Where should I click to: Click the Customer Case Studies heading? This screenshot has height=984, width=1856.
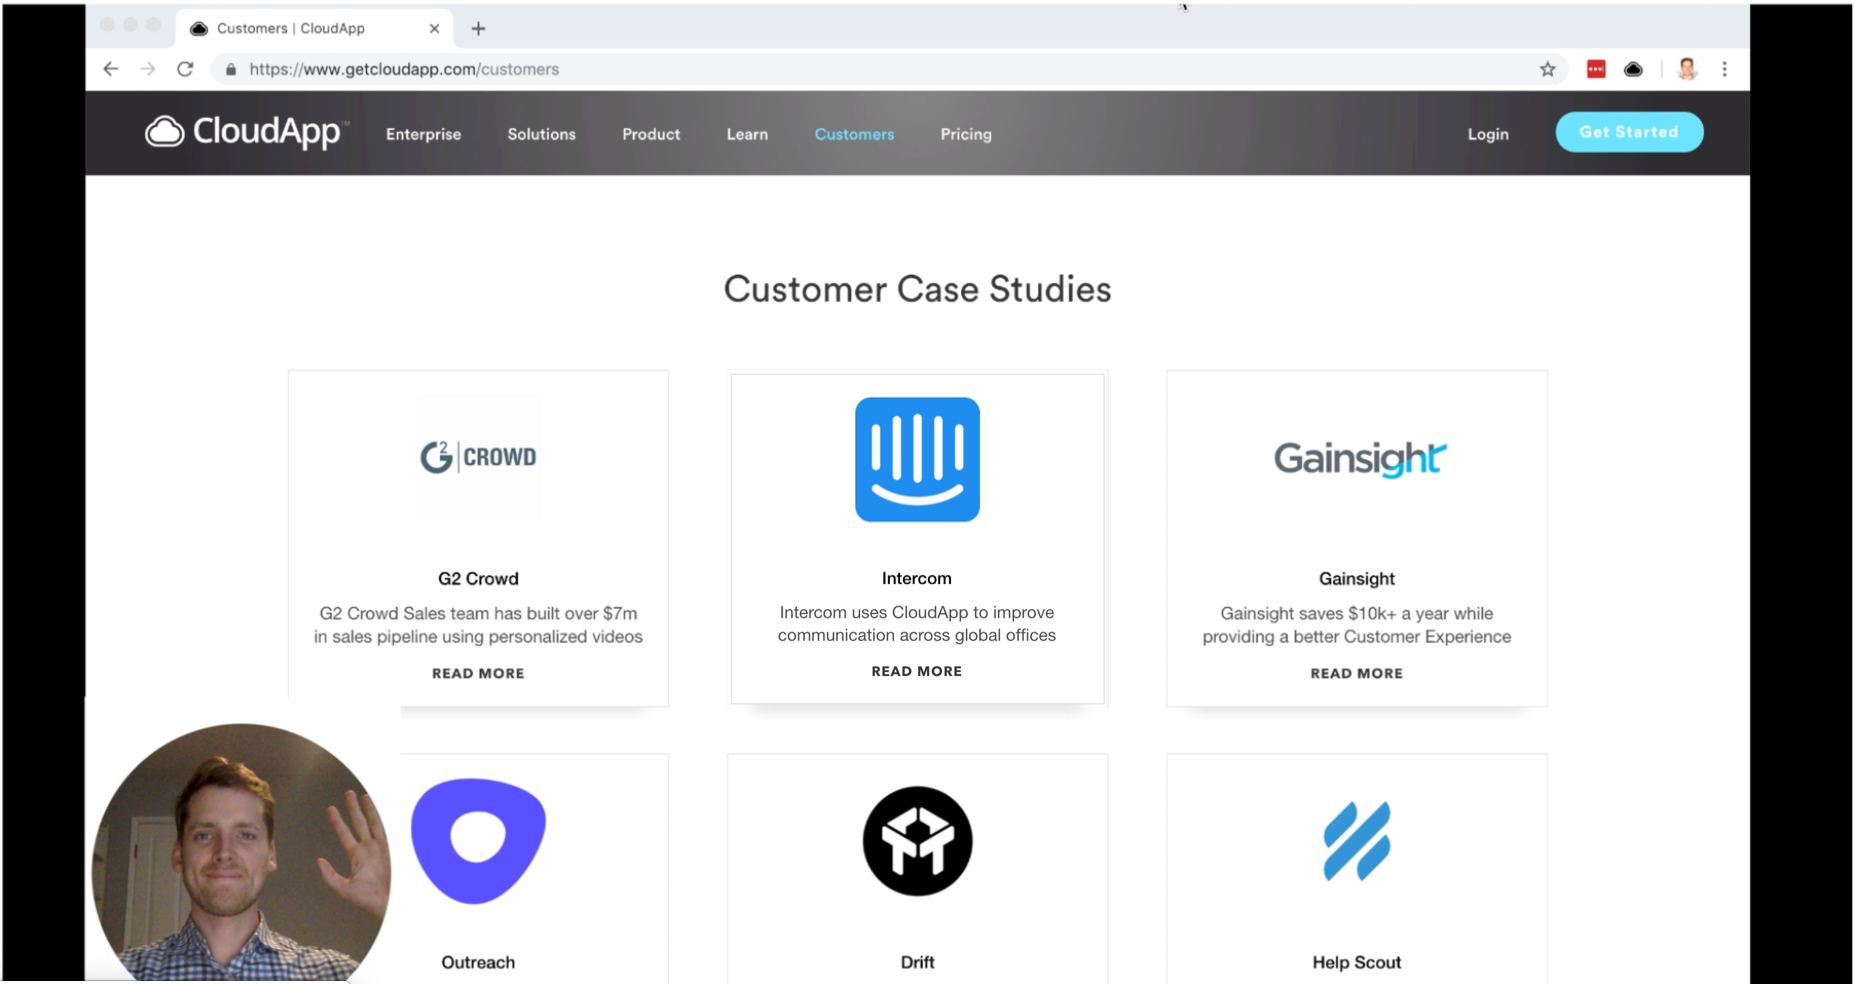pyautogui.click(x=917, y=289)
